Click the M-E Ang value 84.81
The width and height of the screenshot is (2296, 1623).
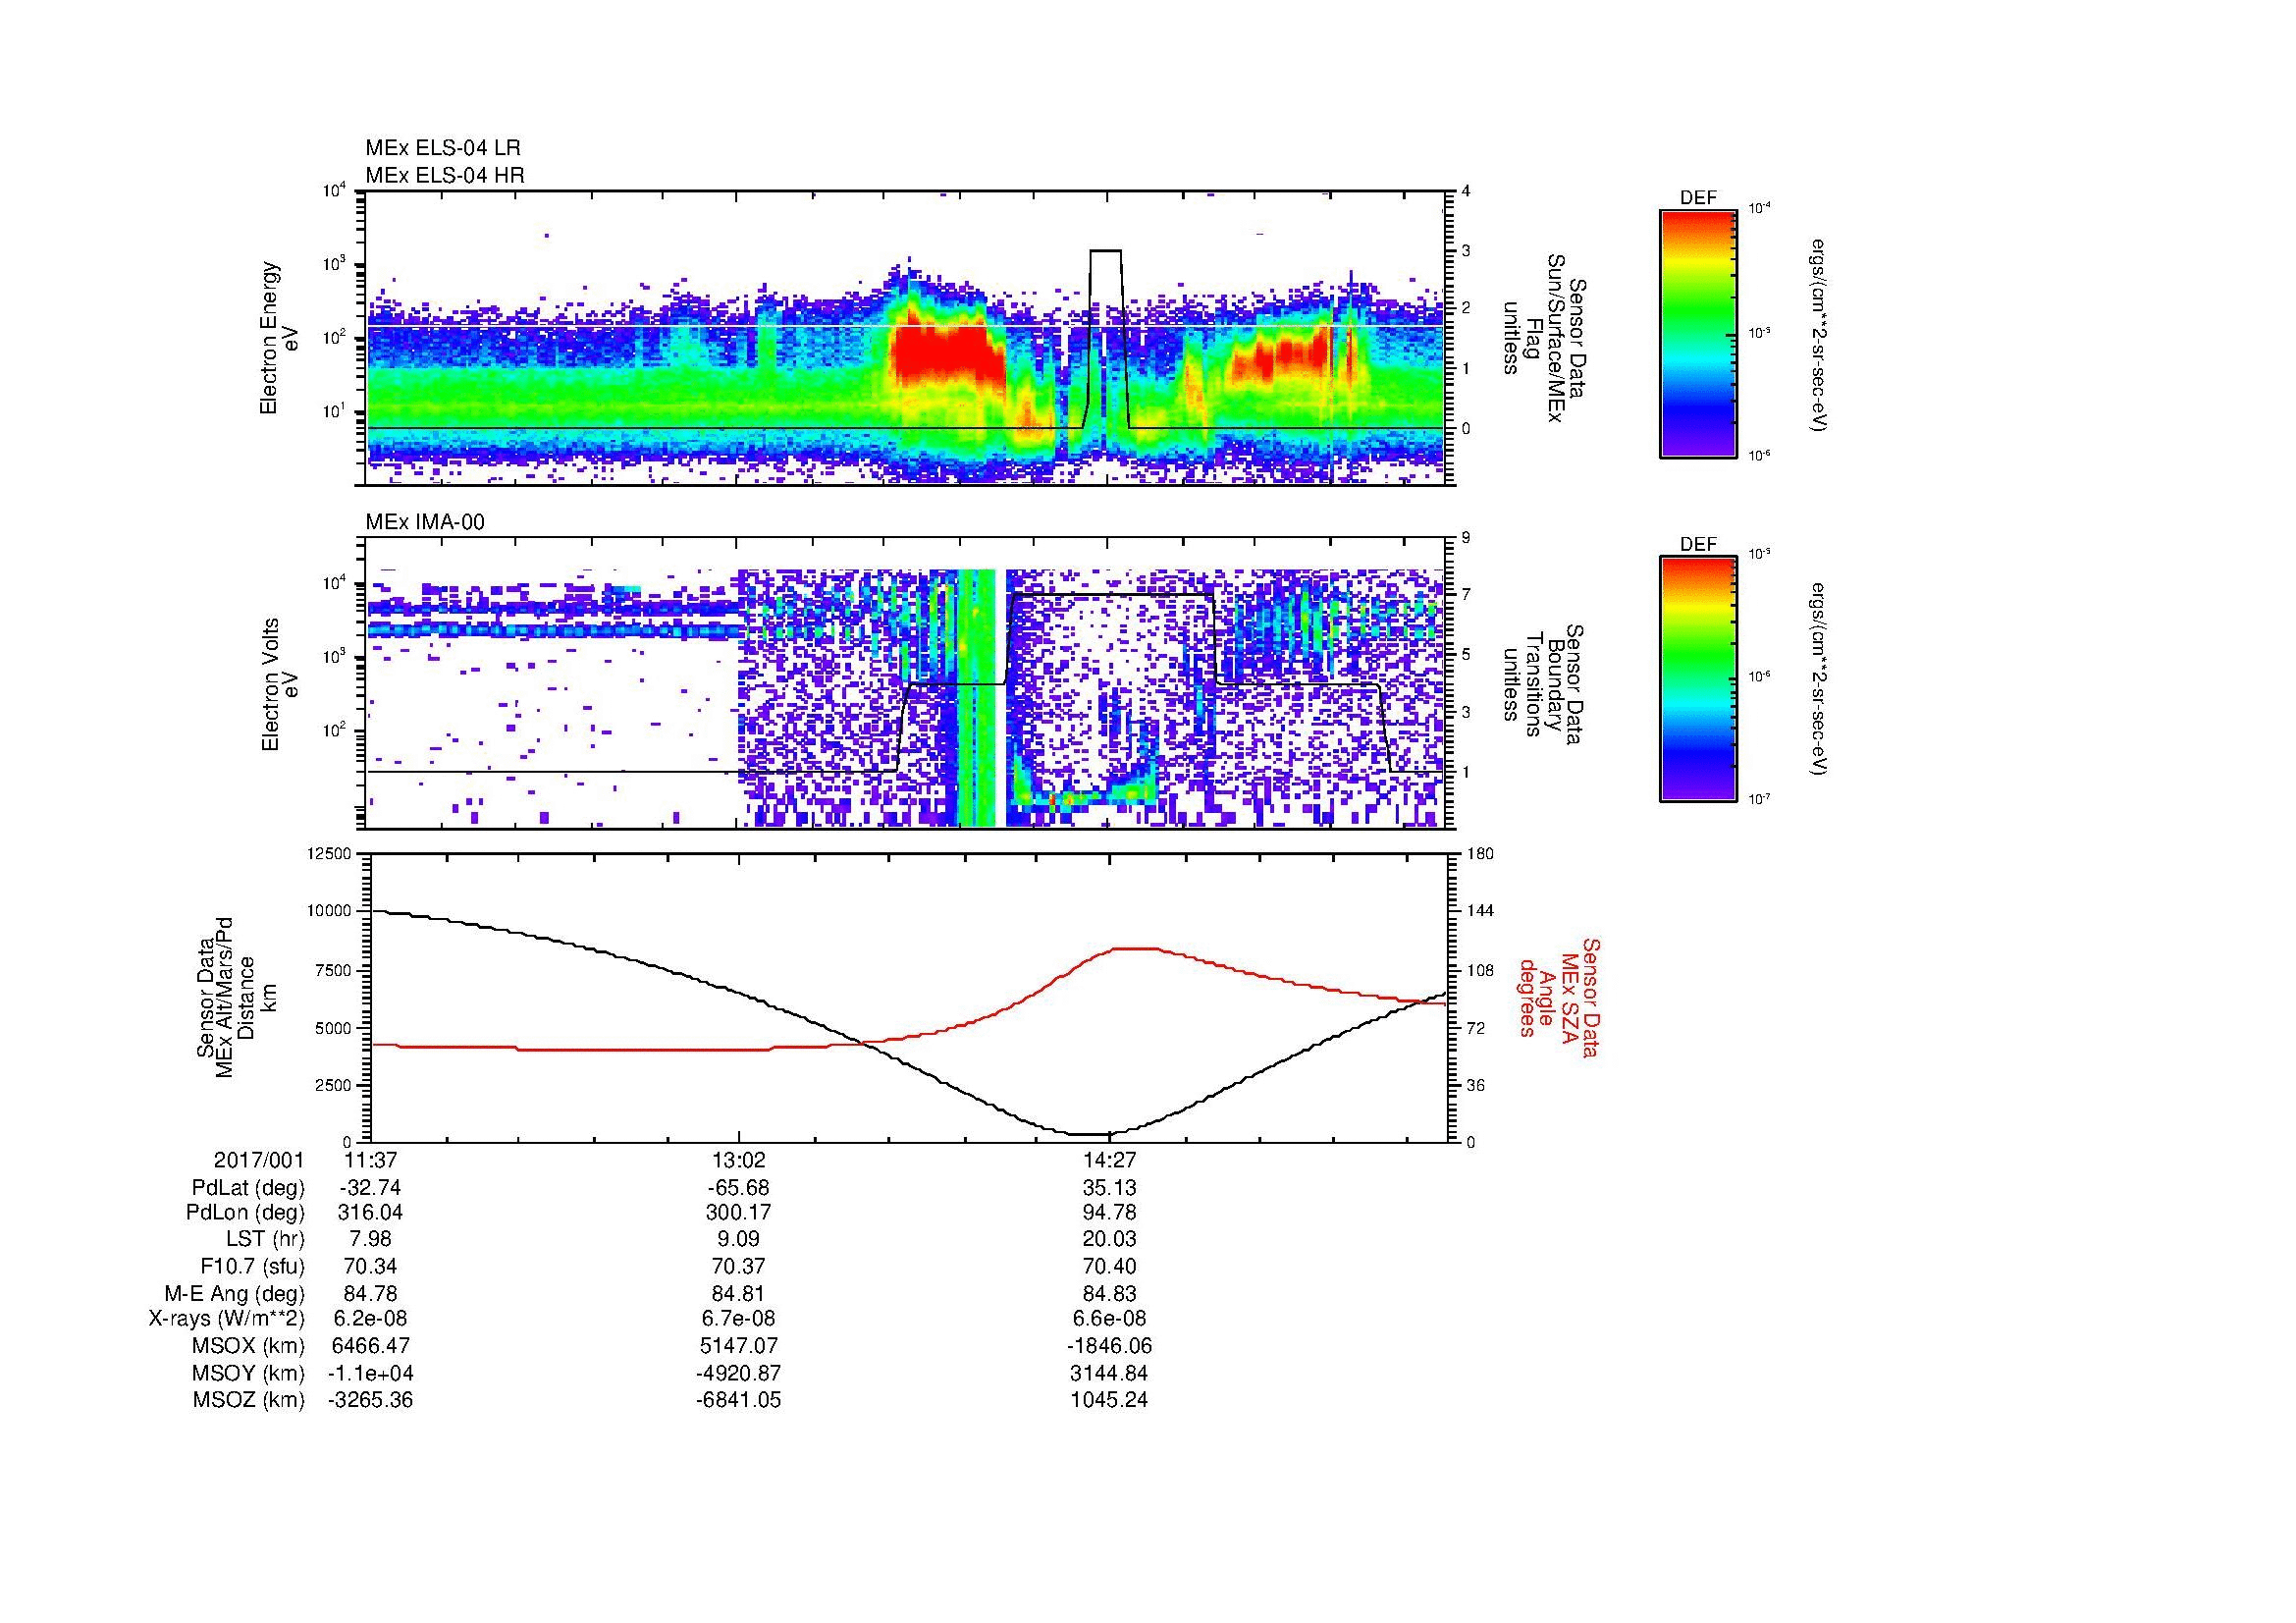738,1294
